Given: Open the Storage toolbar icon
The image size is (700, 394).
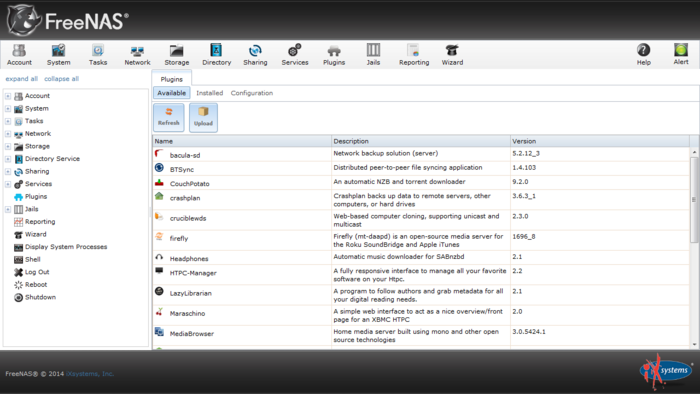Looking at the screenshot, I should [x=177, y=54].
